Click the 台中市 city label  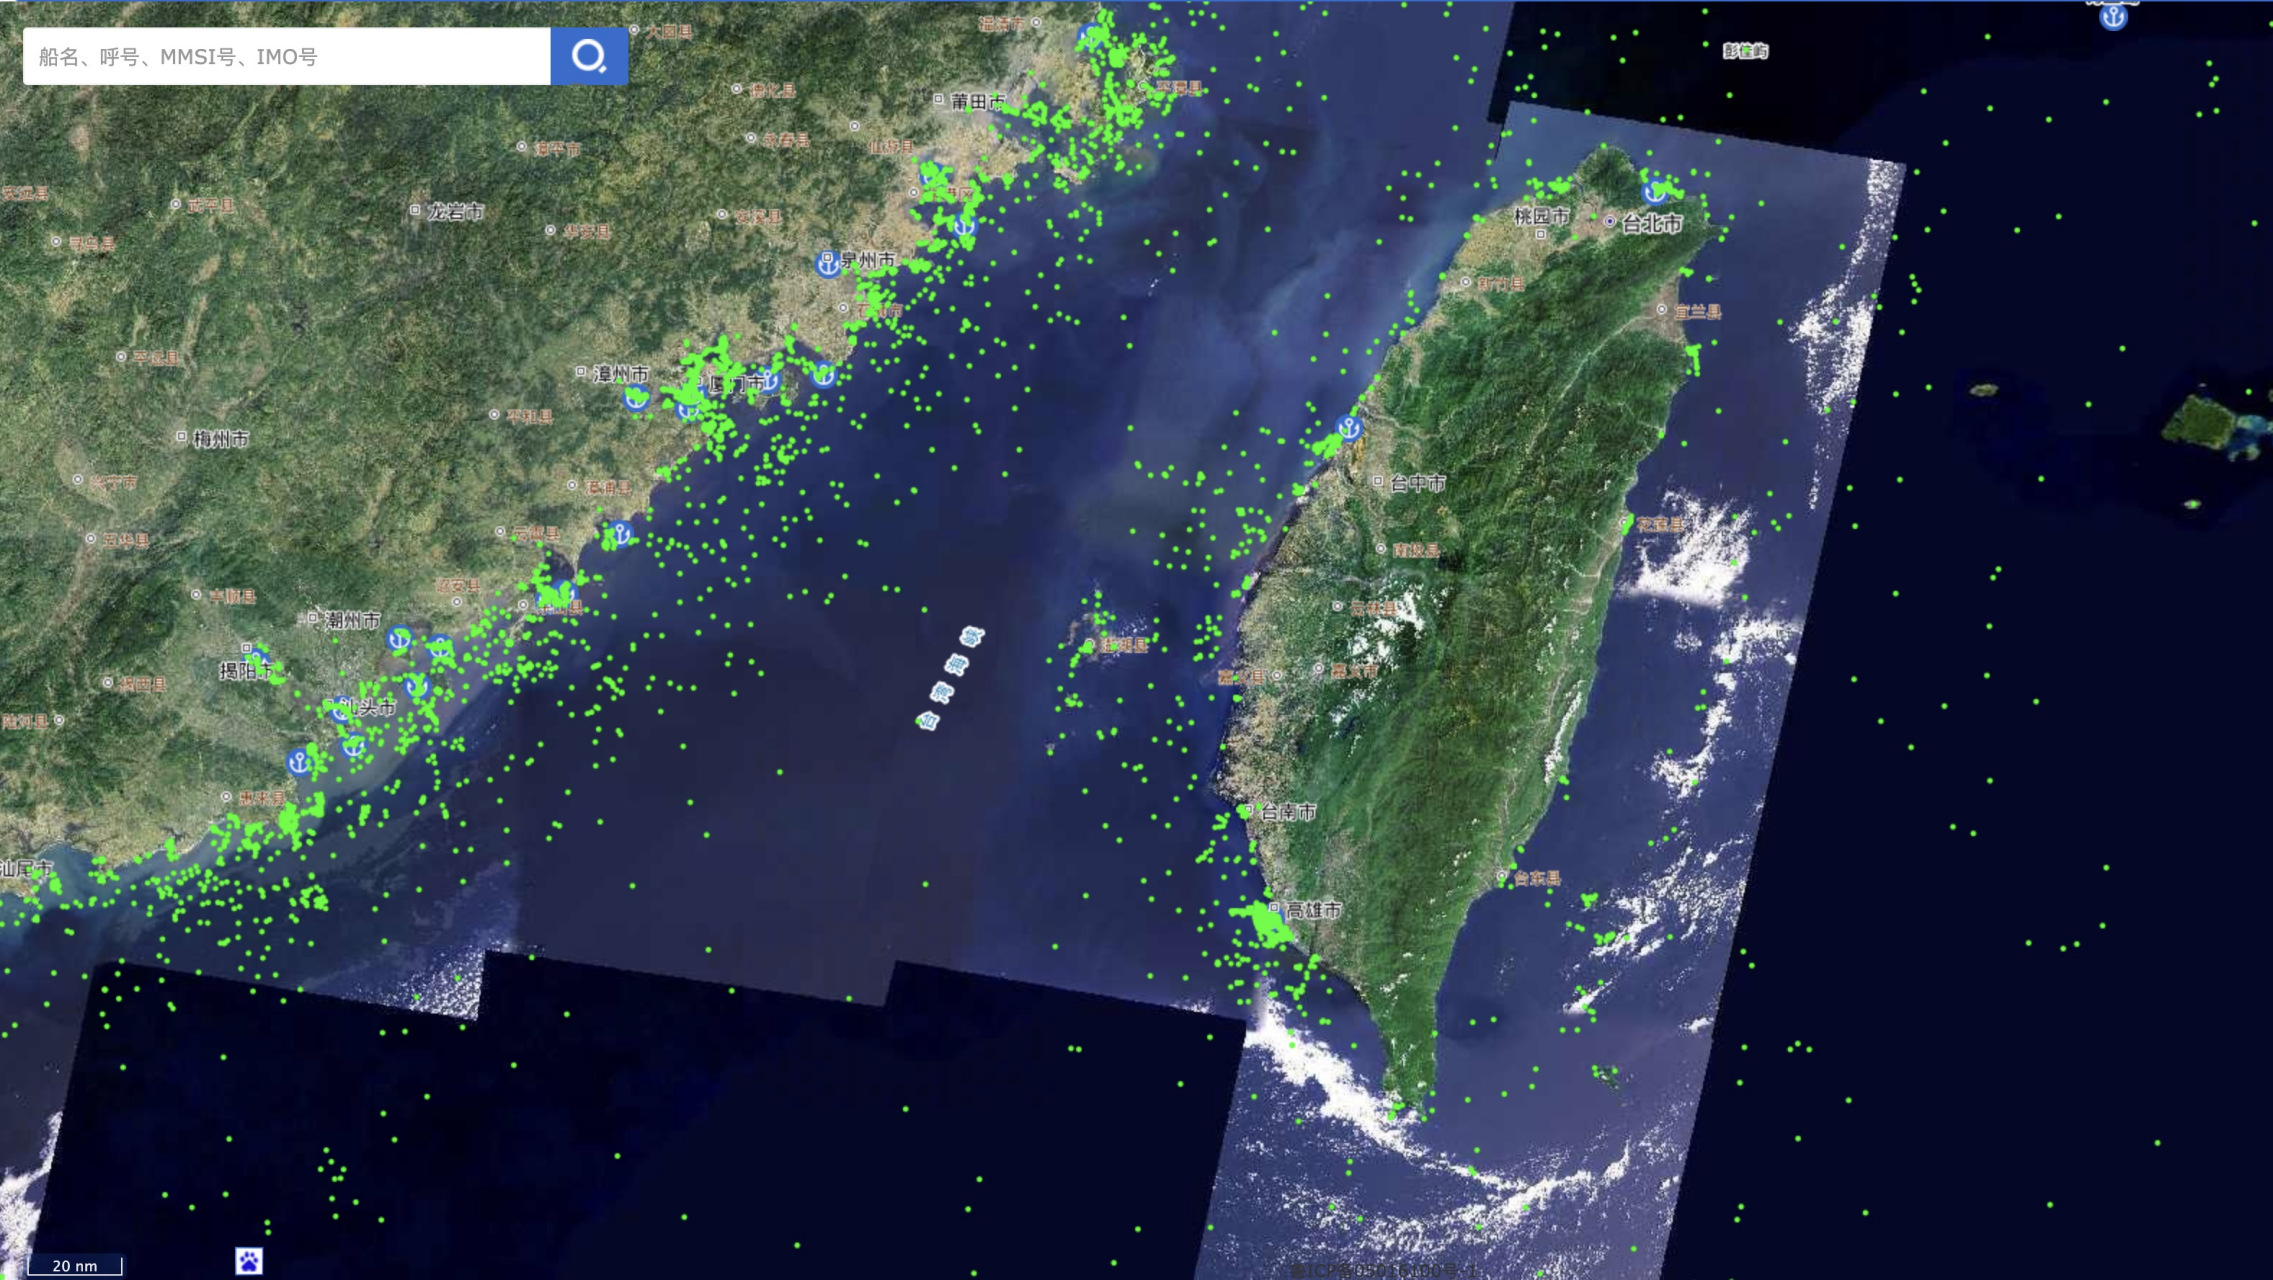(1418, 483)
